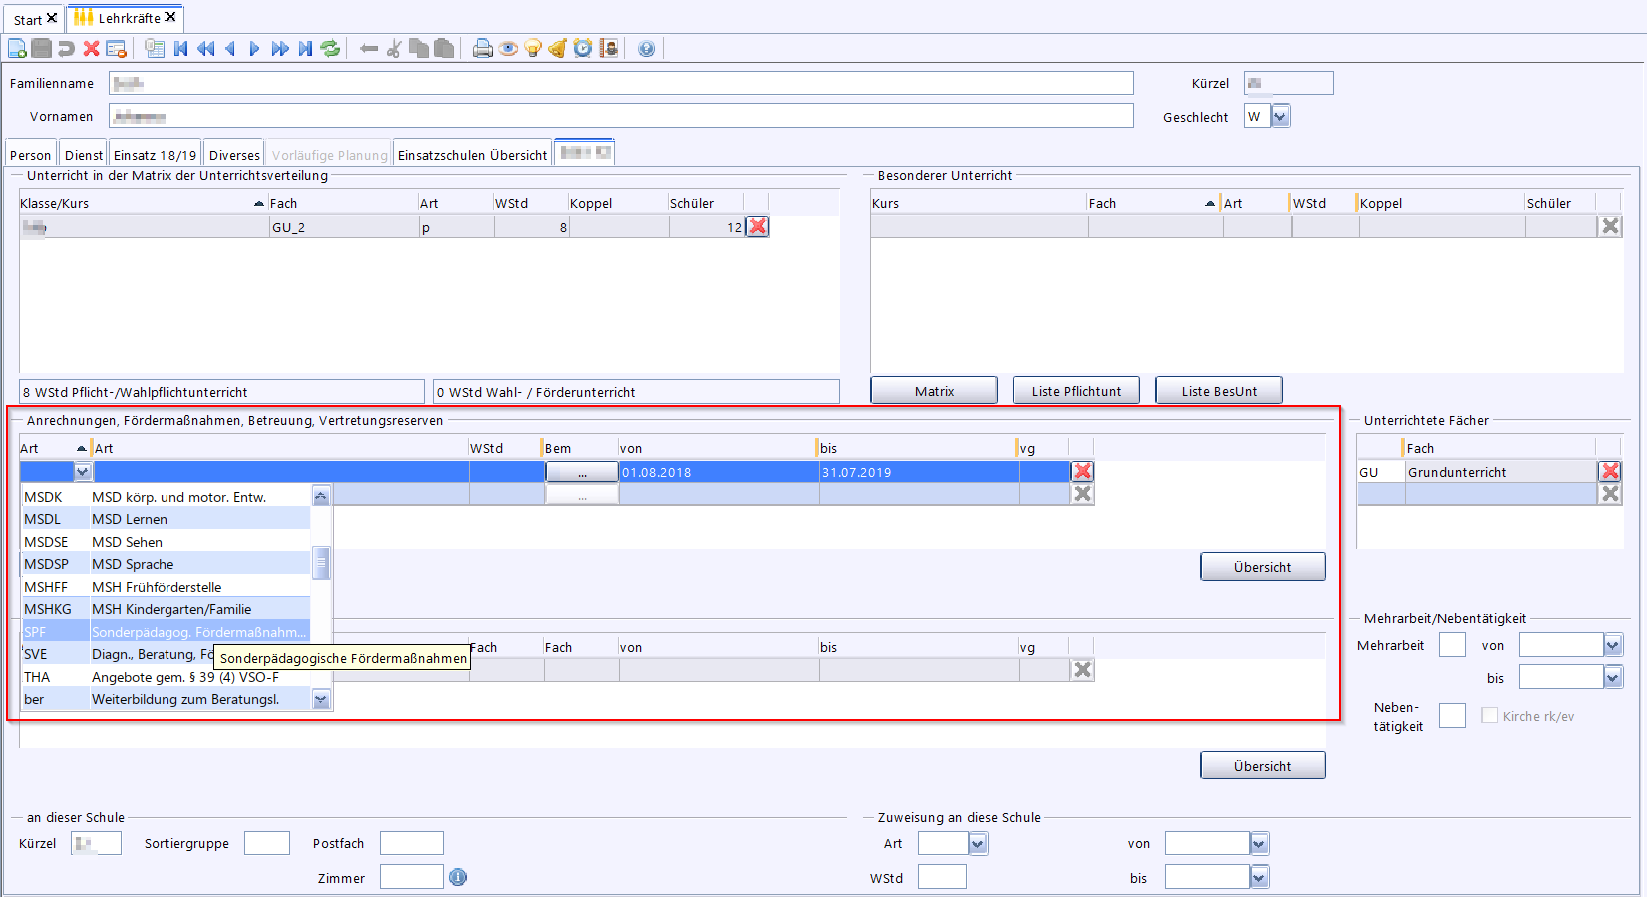Delete the GU_2 matrix row

[758, 227]
